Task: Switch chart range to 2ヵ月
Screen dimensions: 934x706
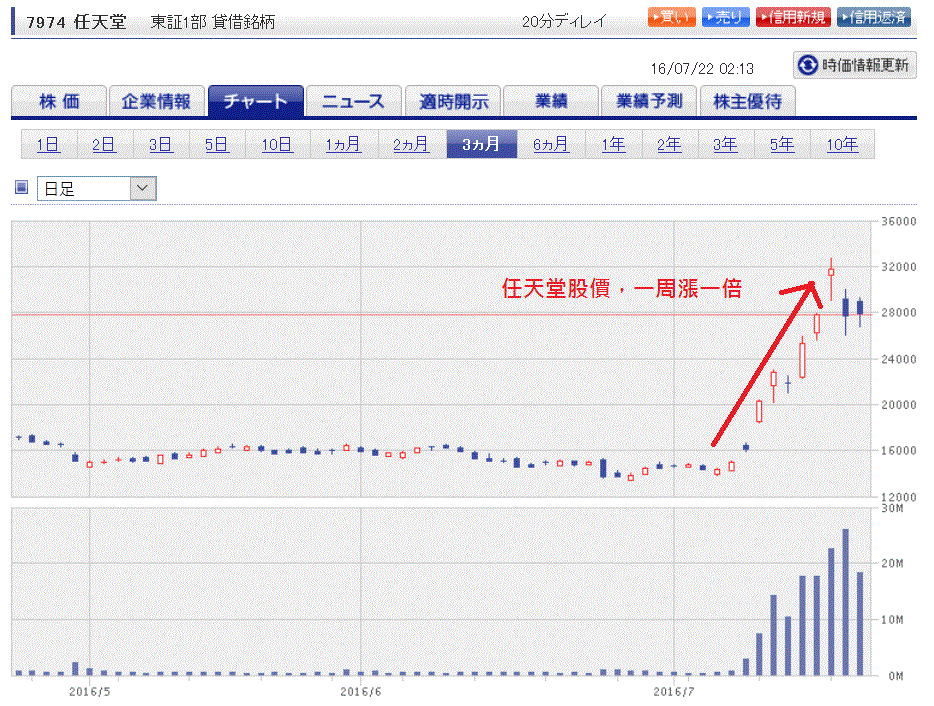Action: point(412,144)
